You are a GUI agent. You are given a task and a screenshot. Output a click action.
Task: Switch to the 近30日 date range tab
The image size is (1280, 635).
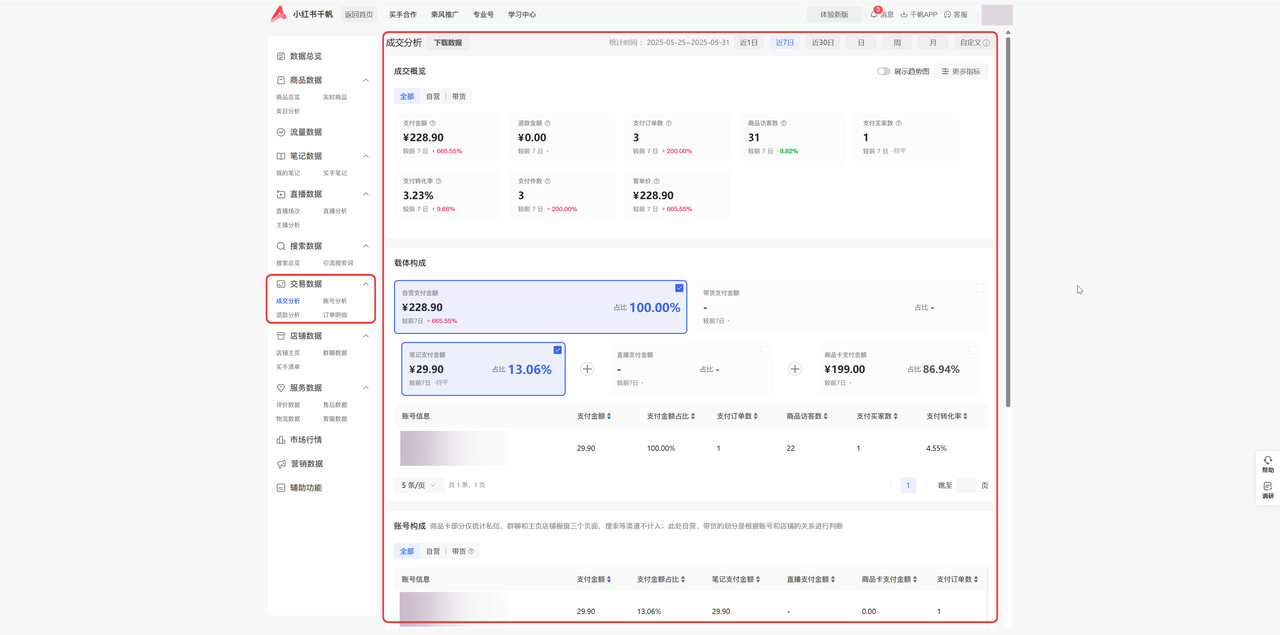pos(822,43)
